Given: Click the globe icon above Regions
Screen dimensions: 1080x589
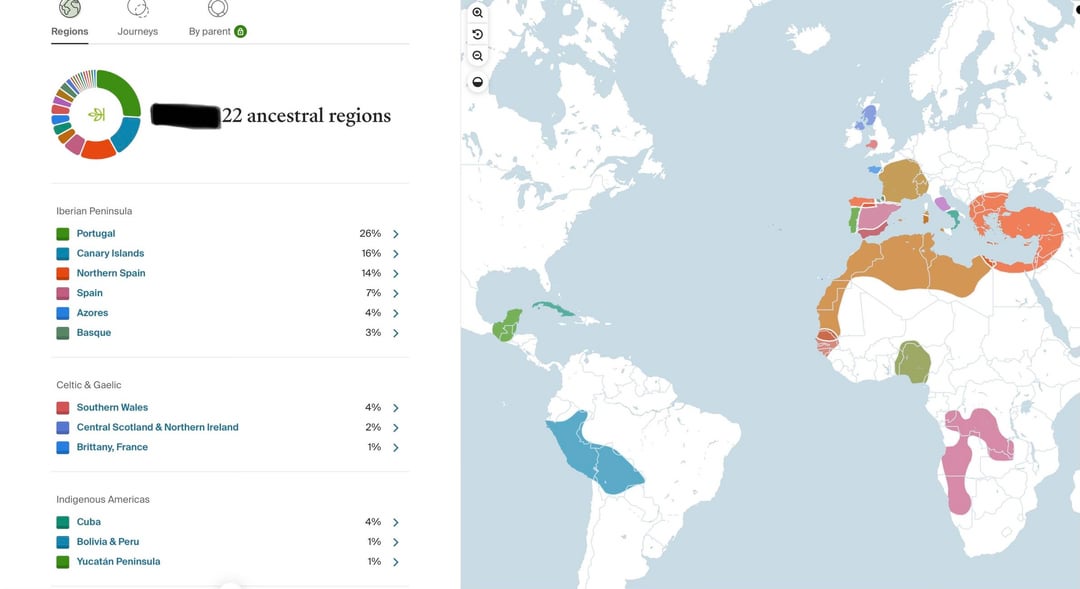Looking at the screenshot, I should [x=70, y=8].
